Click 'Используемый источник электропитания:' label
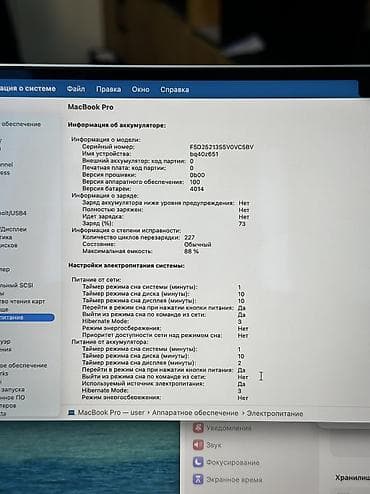The width and height of the screenshot is (370, 494). click(x=143, y=384)
